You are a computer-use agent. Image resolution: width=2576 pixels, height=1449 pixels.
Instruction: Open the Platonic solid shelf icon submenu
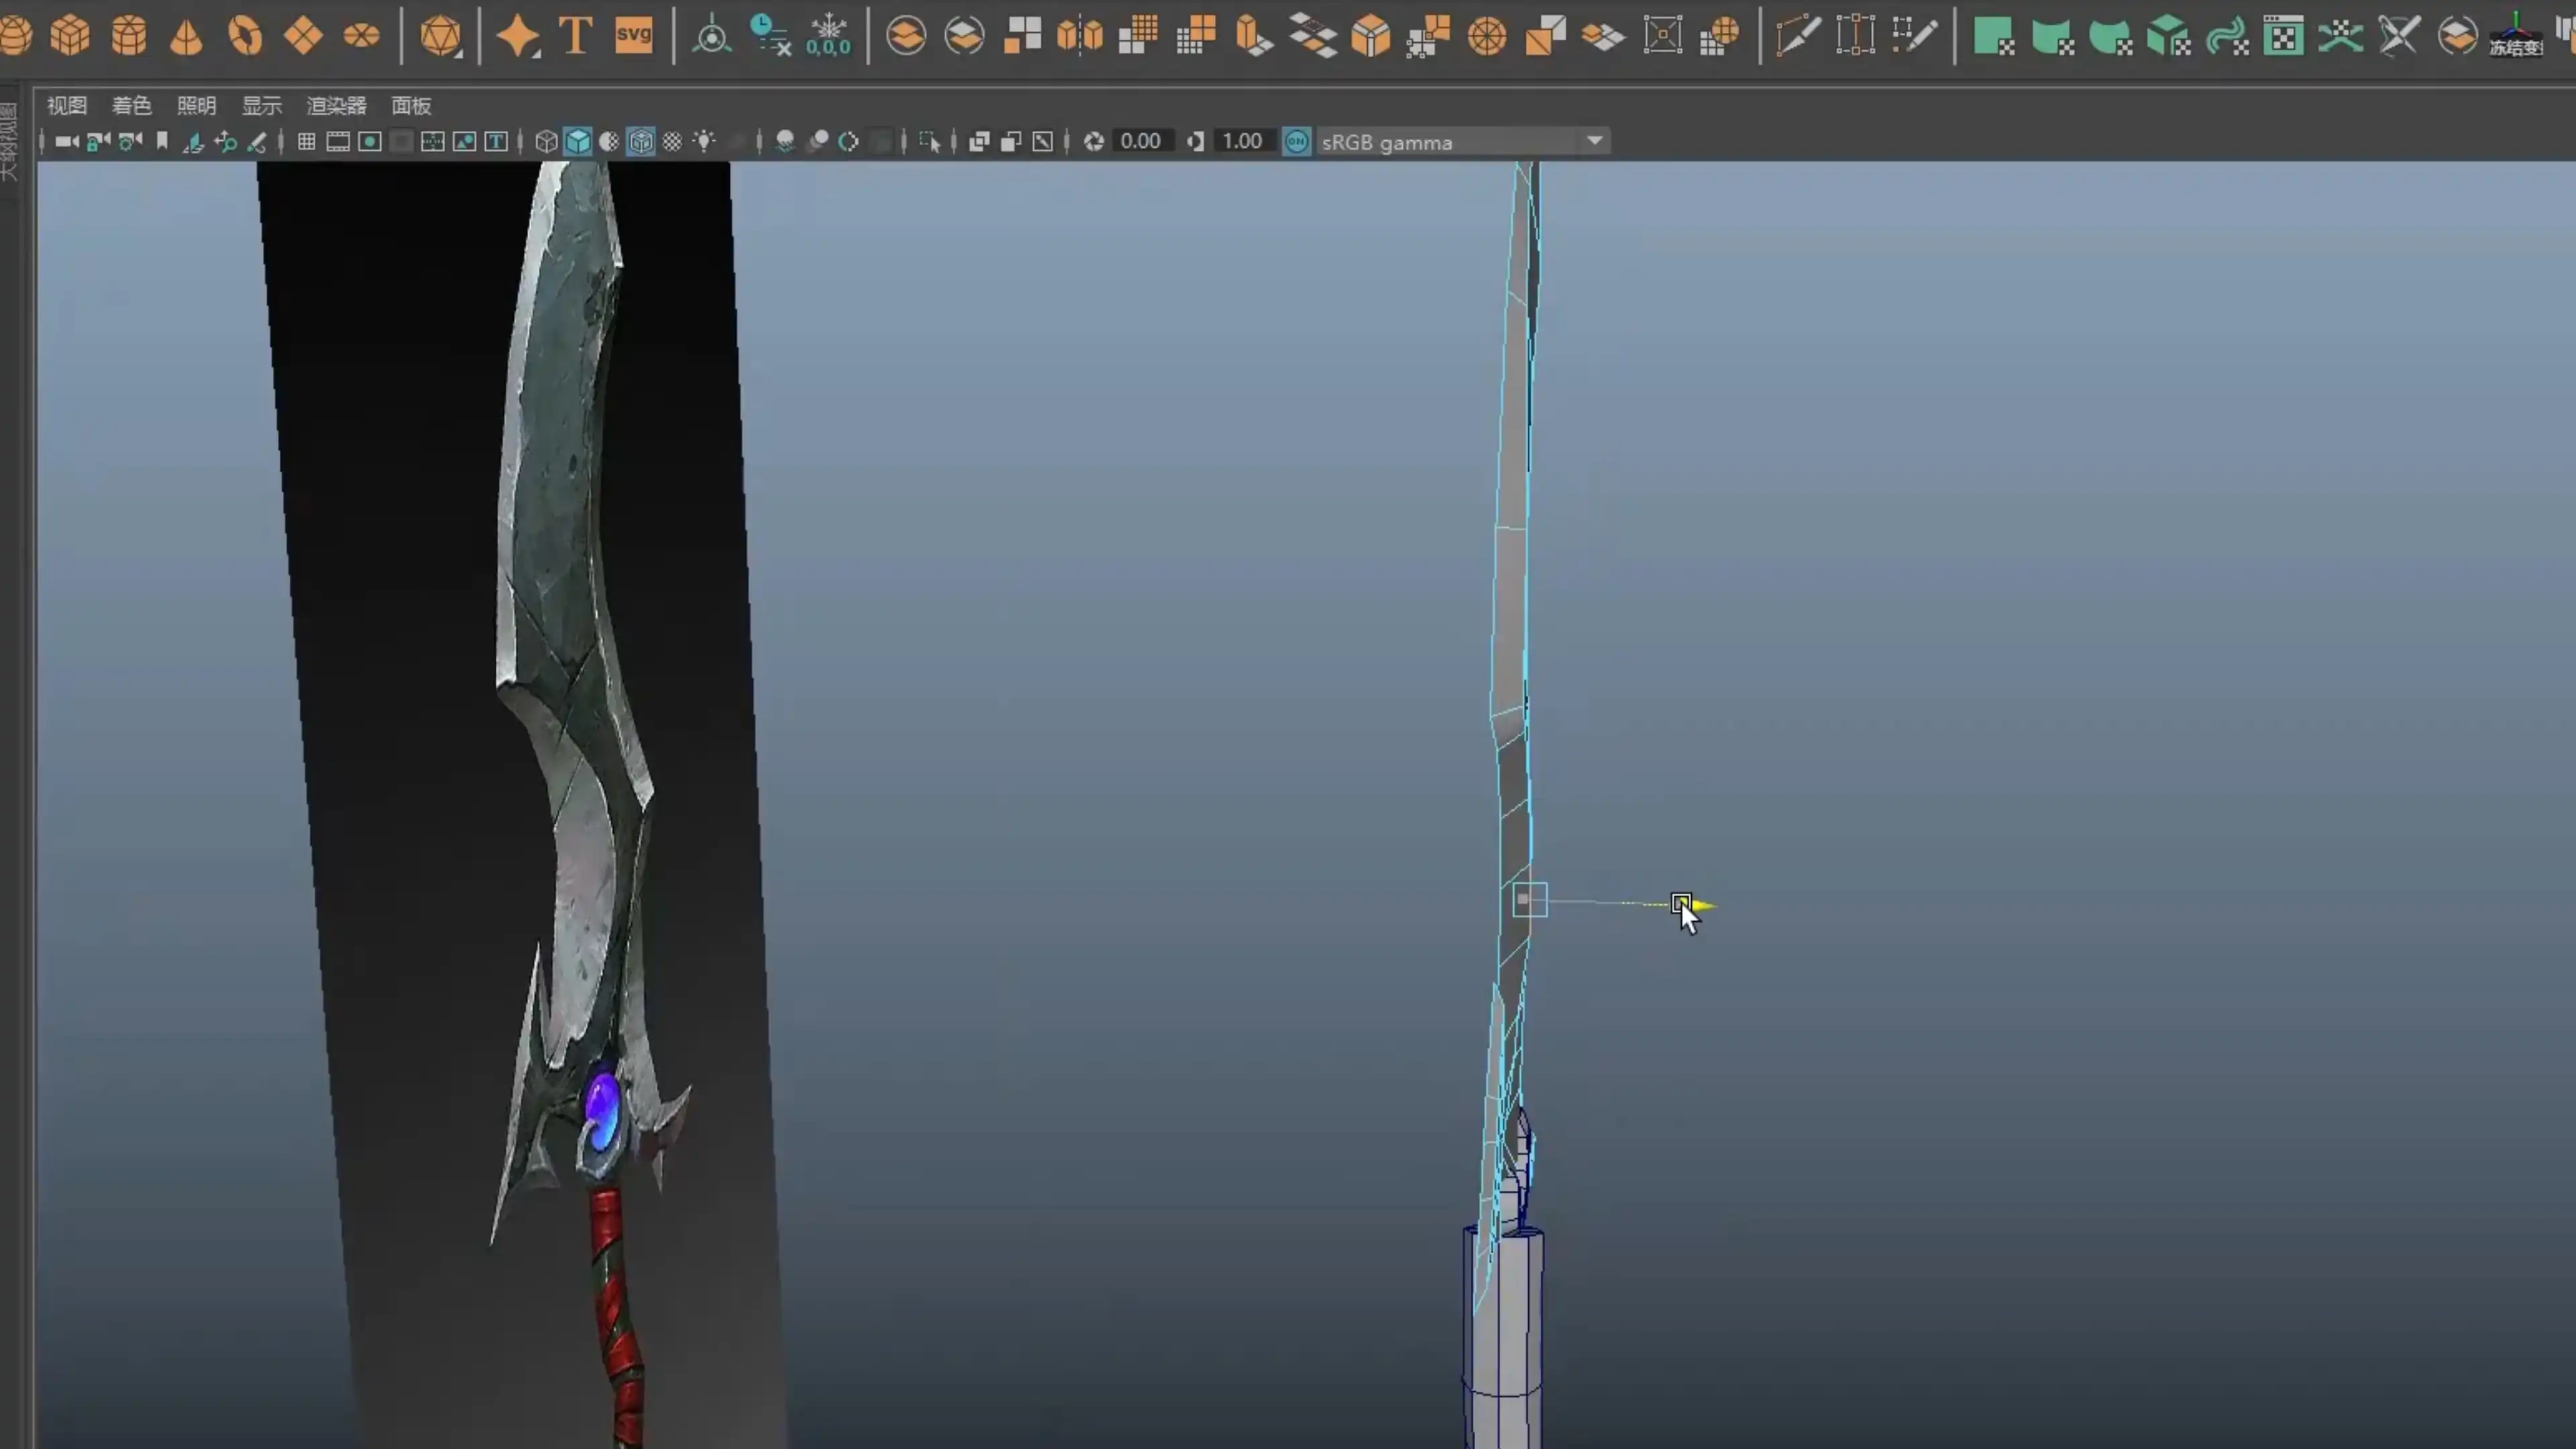point(440,36)
